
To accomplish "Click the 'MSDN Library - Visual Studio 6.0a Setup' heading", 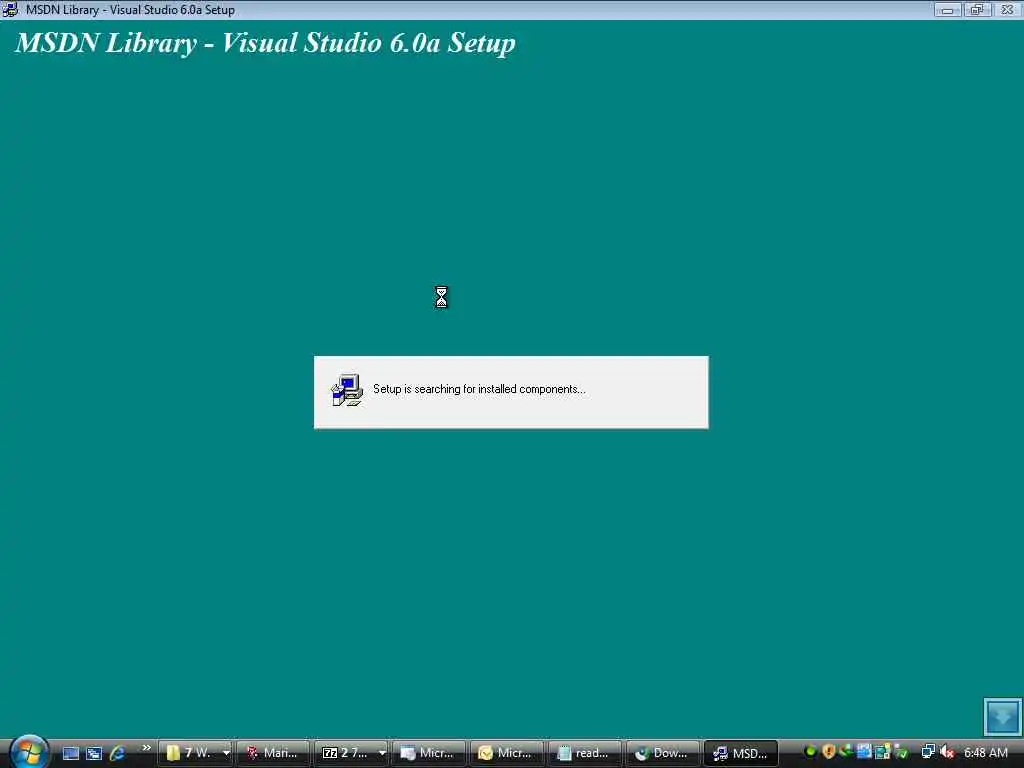I will tap(265, 43).
